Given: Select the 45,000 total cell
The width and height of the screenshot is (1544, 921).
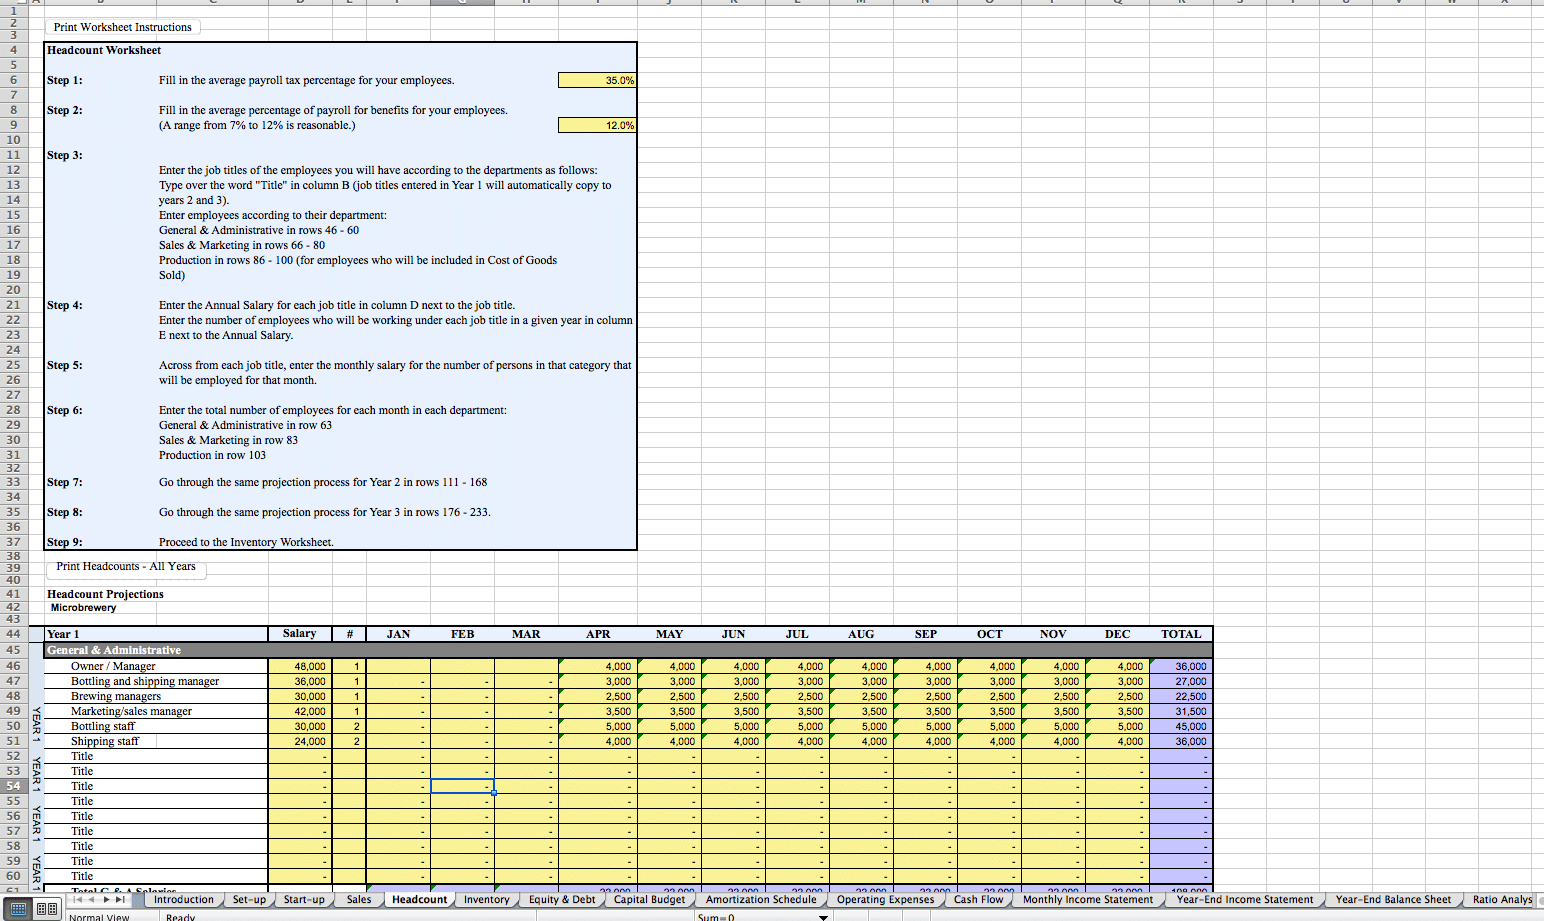Looking at the screenshot, I should click(1181, 726).
